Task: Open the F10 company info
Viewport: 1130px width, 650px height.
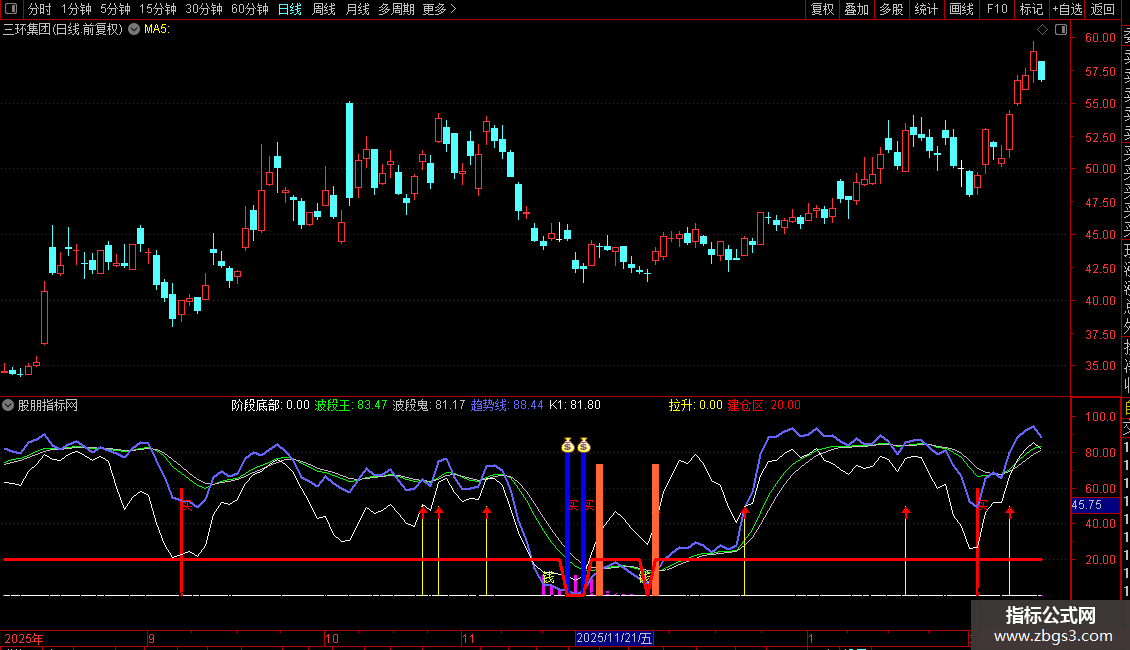Action: click(997, 9)
